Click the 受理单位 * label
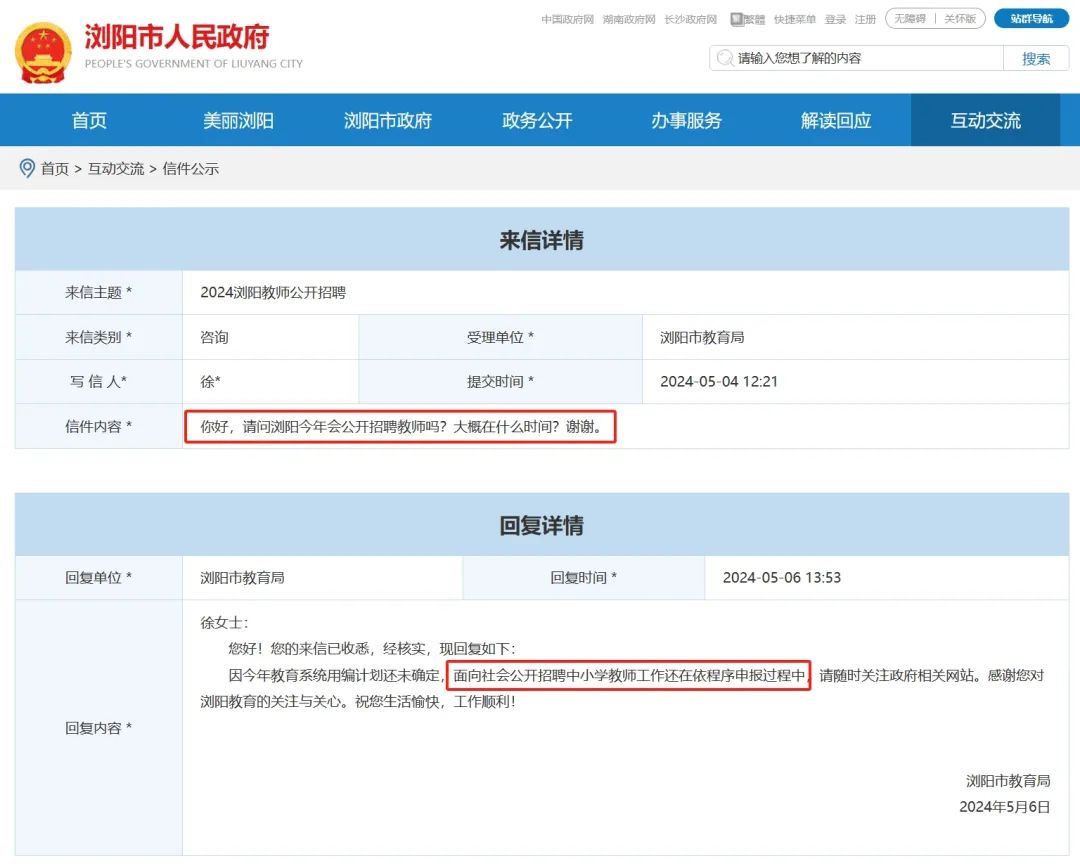This screenshot has height=868, width=1080. coord(500,337)
